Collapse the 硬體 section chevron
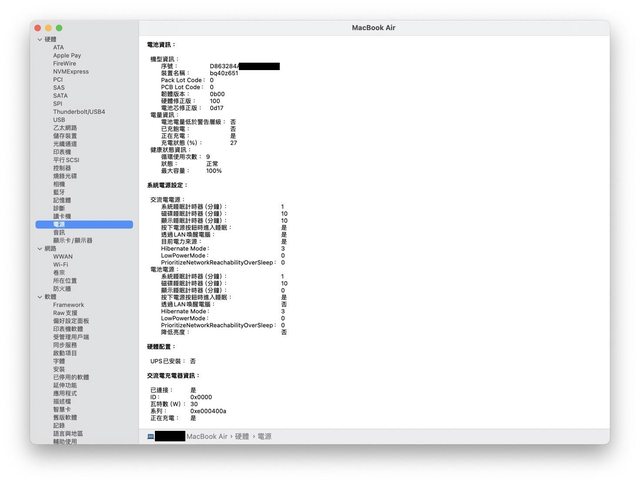This screenshot has width=640, height=484. (x=40, y=40)
